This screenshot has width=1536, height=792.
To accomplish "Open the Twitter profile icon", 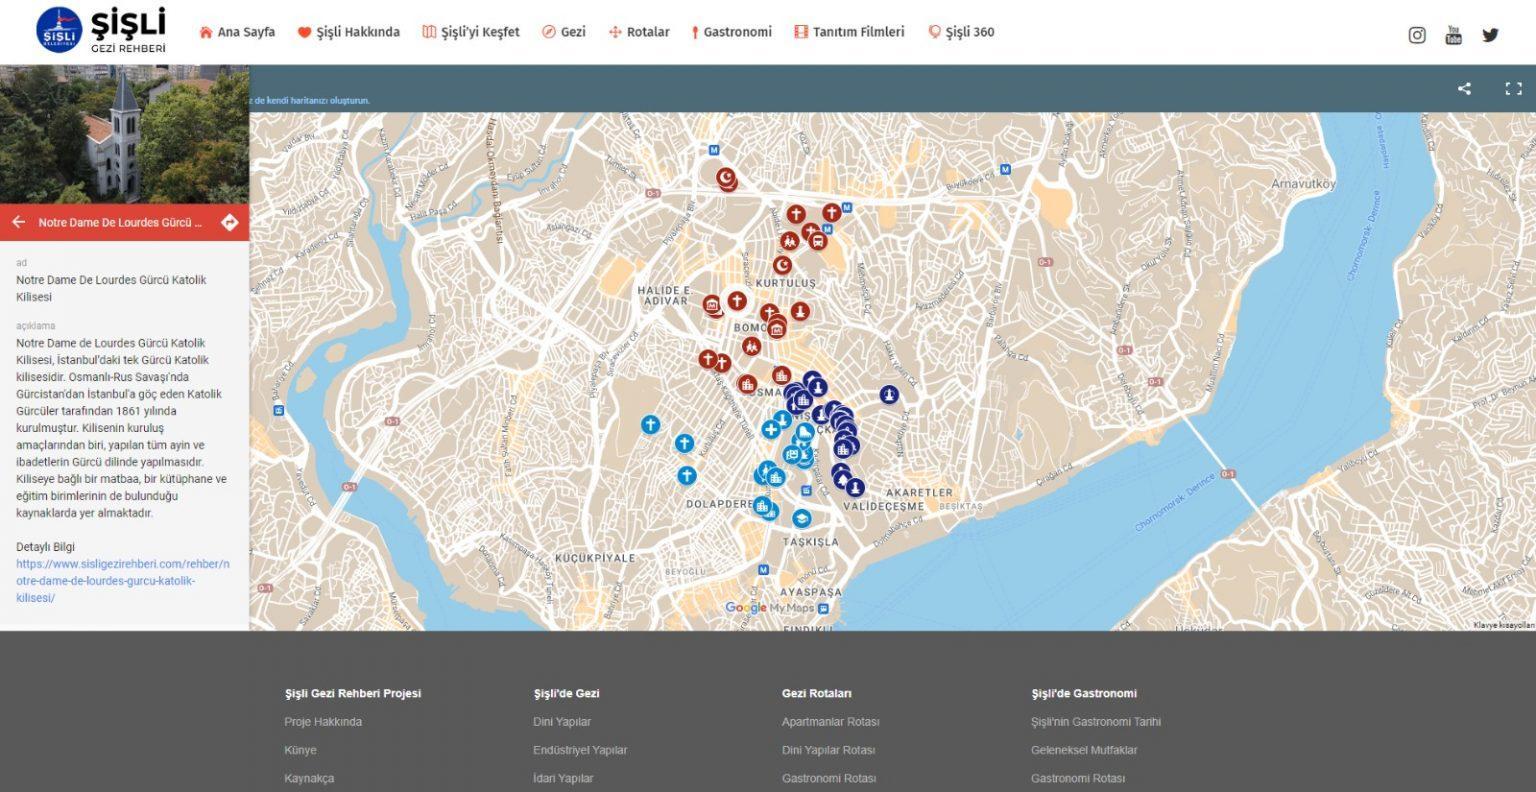I will 1490,35.
